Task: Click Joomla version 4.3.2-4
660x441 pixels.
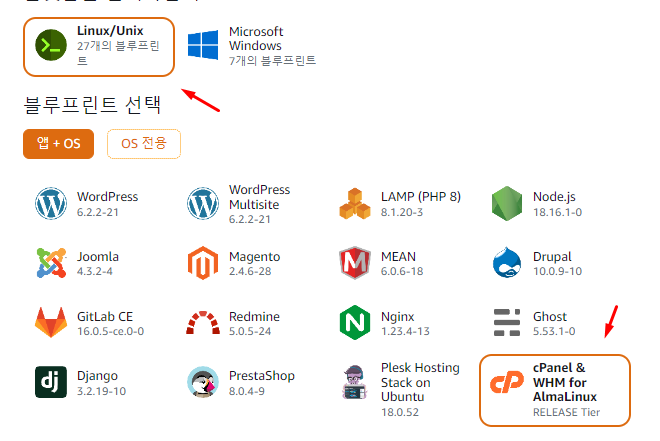Action: pos(95,271)
